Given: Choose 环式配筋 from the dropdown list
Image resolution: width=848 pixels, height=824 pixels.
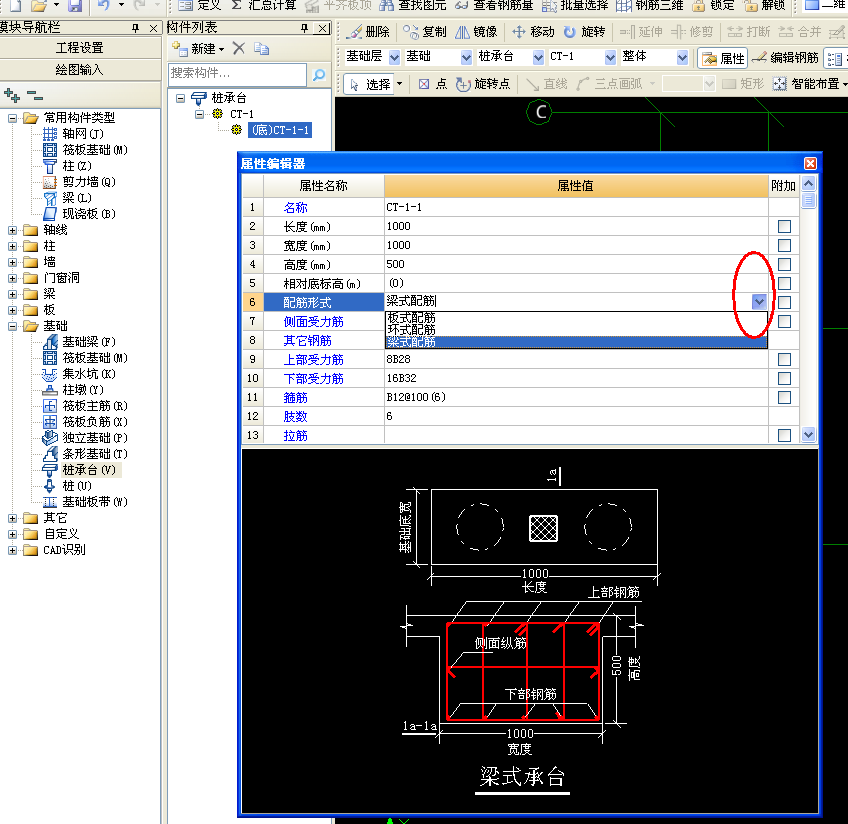Looking at the screenshot, I should coord(576,329).
